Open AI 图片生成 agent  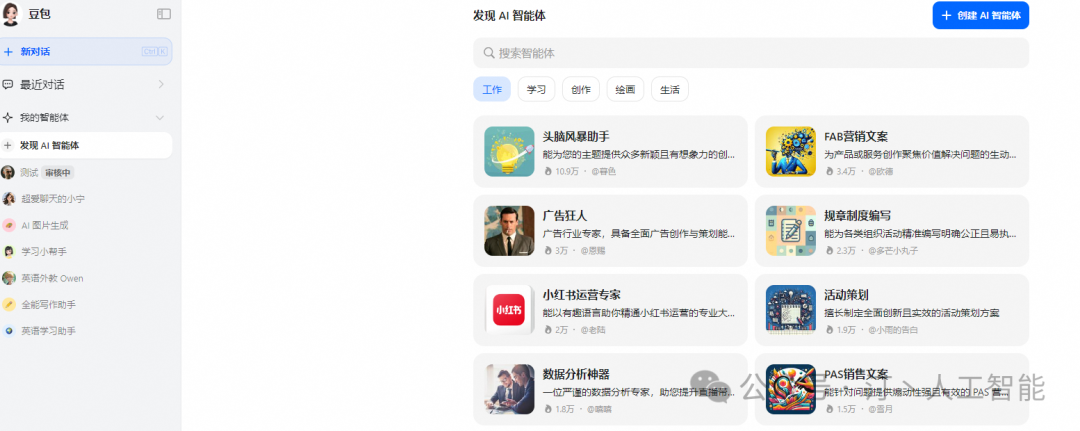[45, 225]
